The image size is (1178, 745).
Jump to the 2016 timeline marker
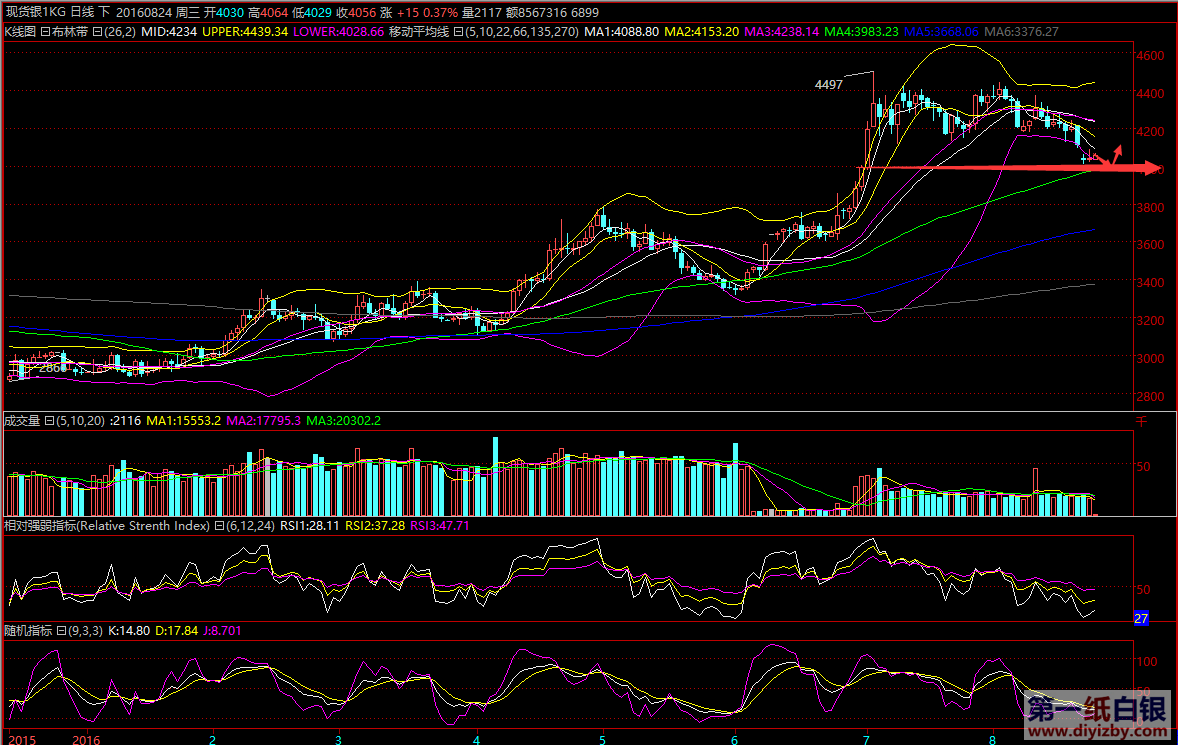[84, 739]
